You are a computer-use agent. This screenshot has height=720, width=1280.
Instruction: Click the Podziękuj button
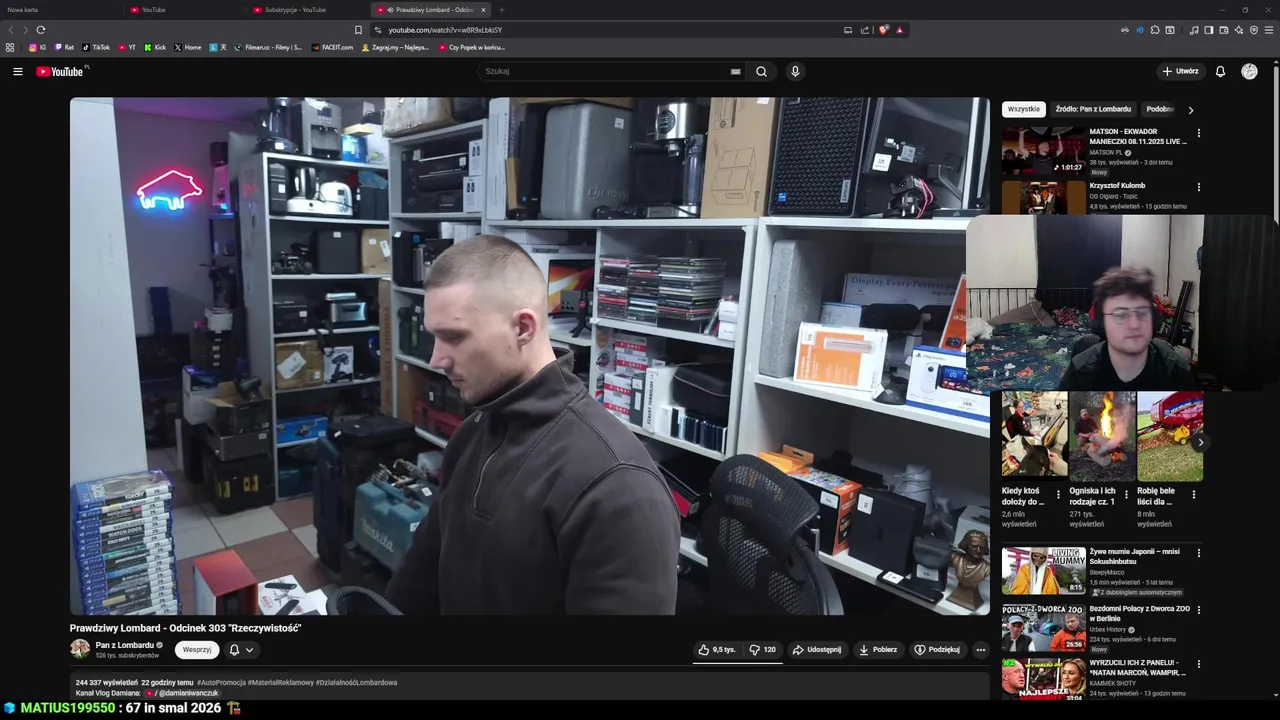937,650
